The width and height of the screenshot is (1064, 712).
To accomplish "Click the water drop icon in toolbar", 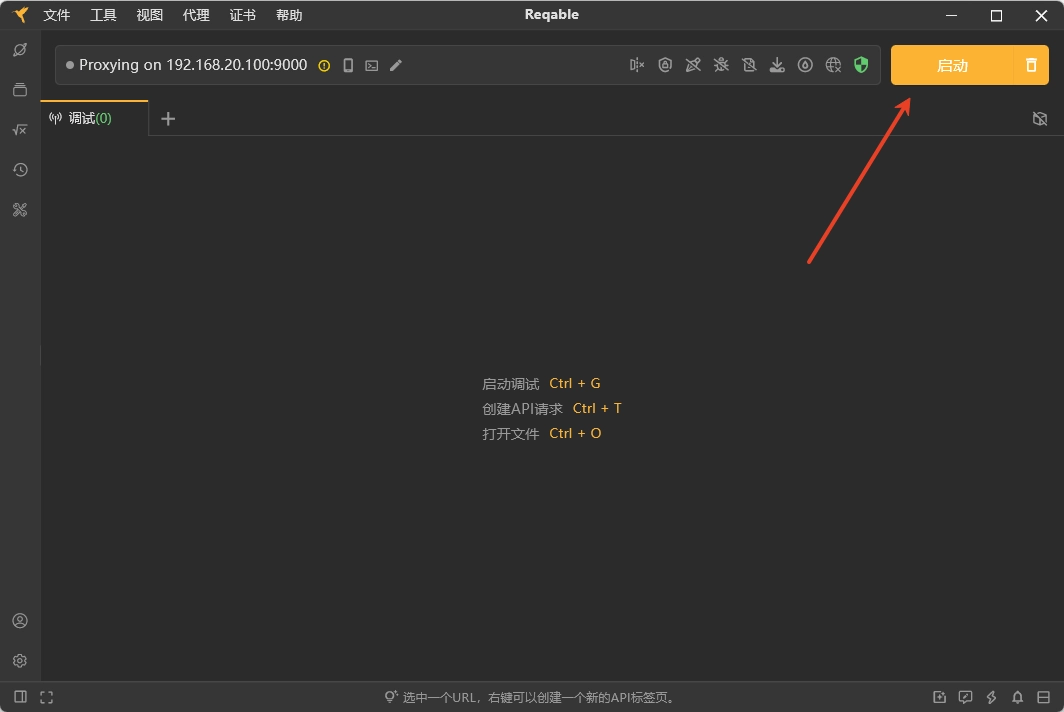I will [x=805, y=65].
